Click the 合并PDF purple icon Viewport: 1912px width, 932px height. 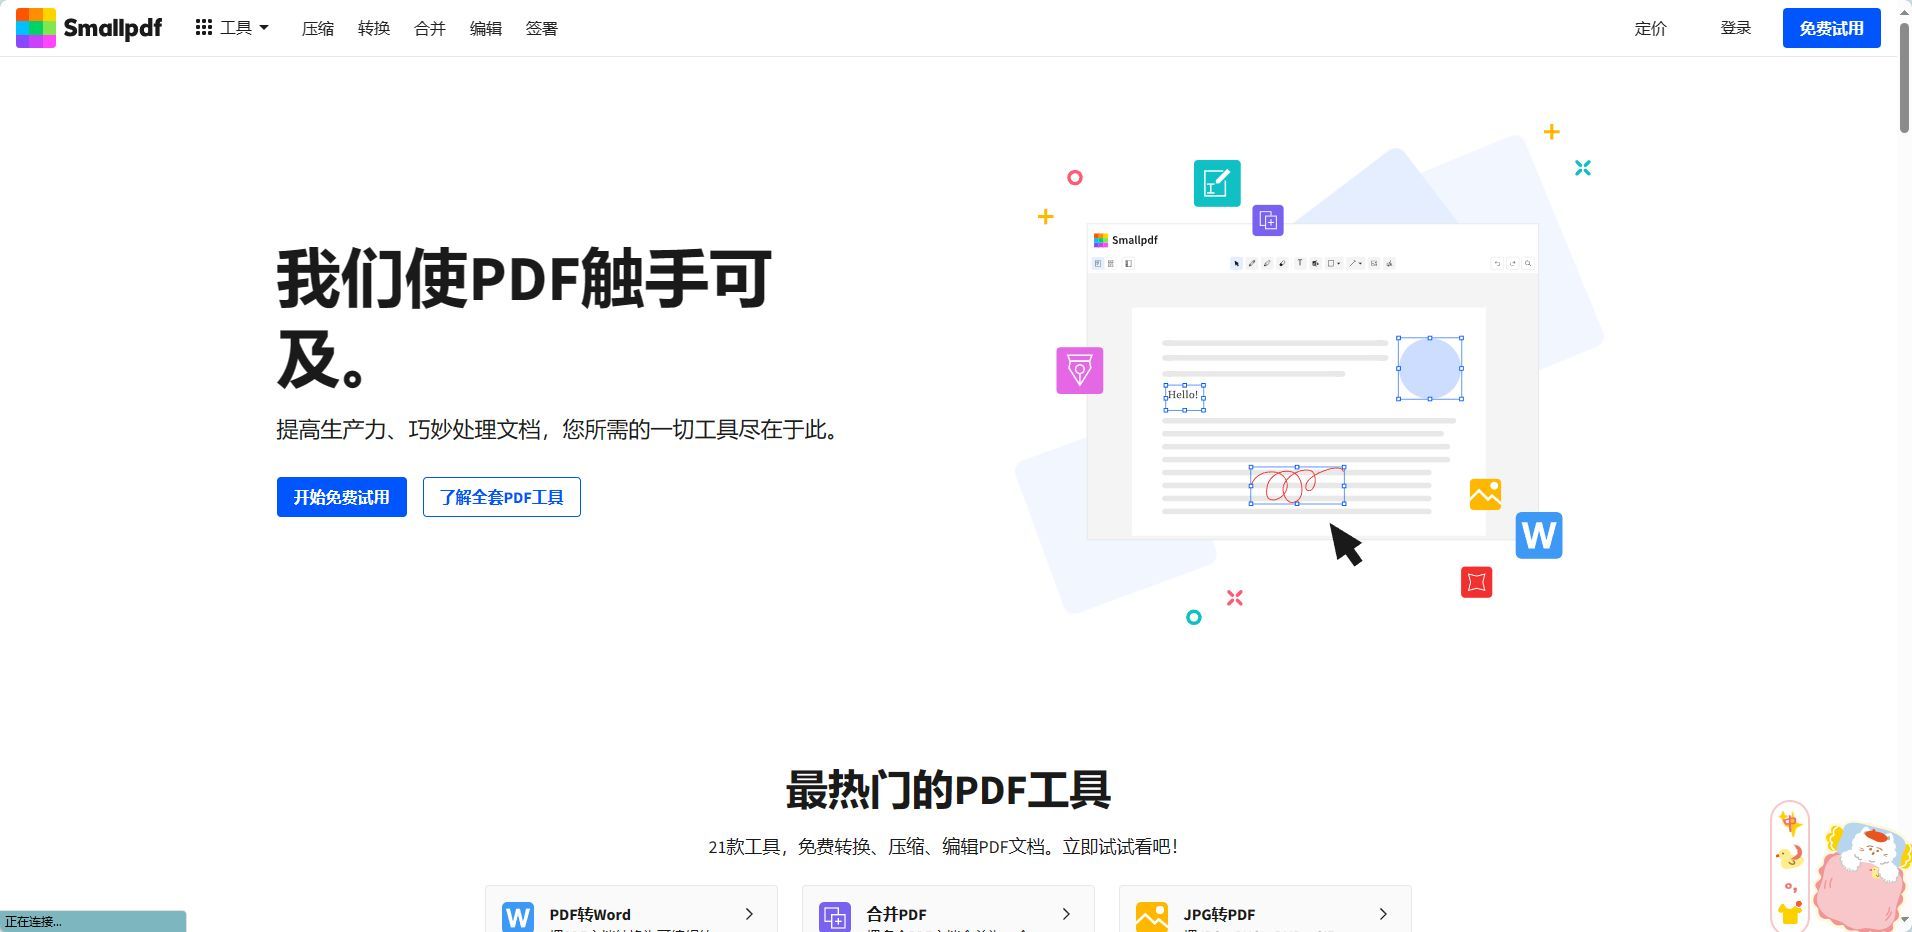coord(835,916)
